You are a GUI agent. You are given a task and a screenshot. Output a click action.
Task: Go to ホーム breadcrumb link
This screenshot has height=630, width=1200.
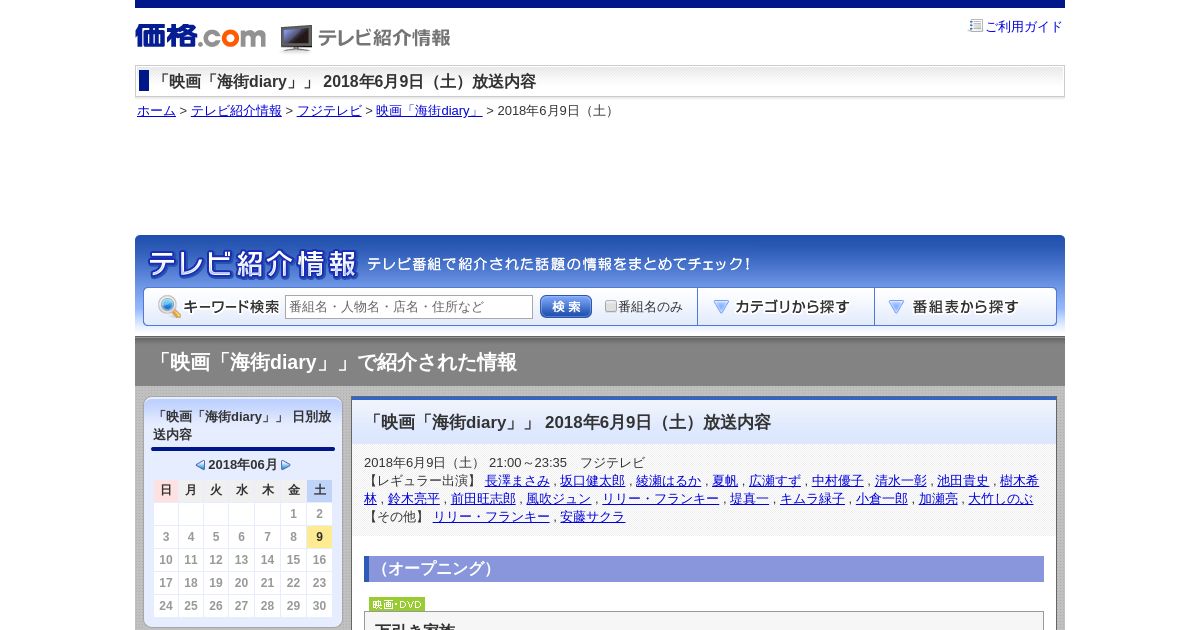(156, 111)
